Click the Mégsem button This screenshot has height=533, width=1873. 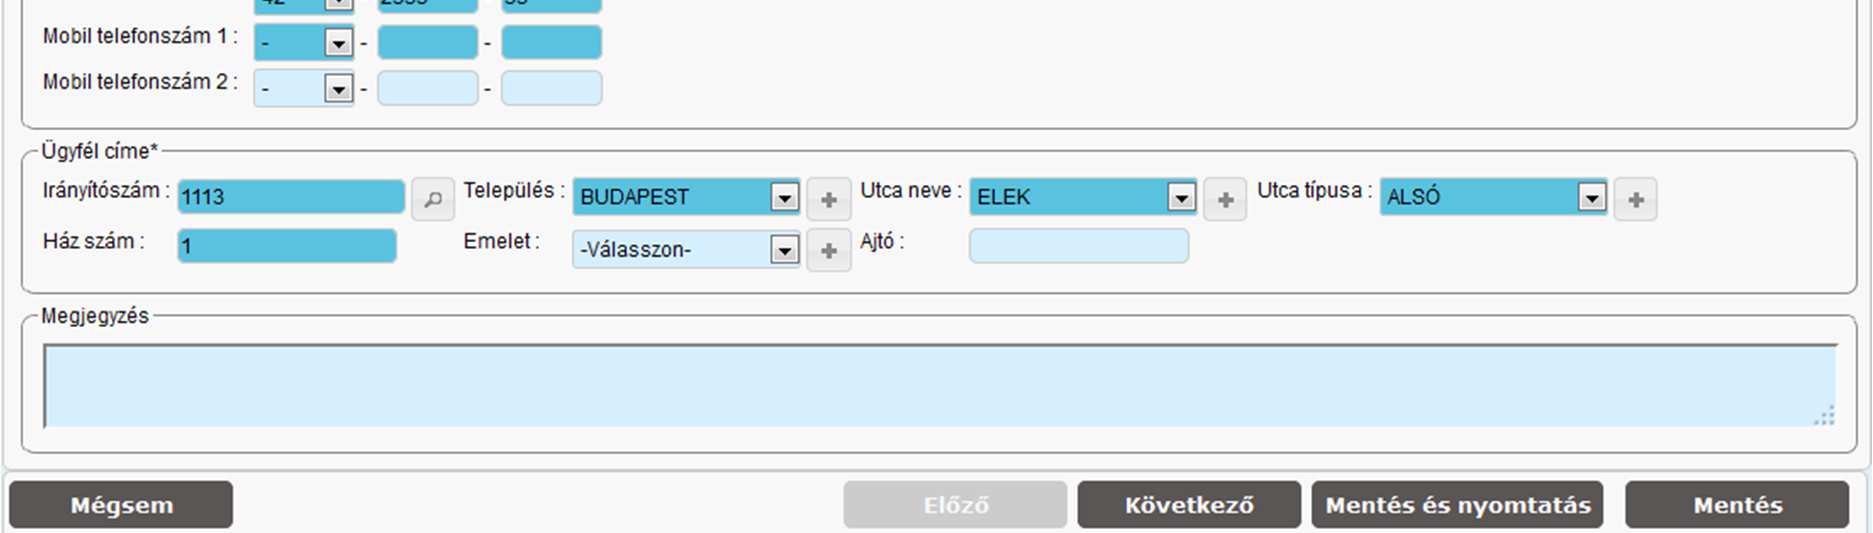(121, 505)
